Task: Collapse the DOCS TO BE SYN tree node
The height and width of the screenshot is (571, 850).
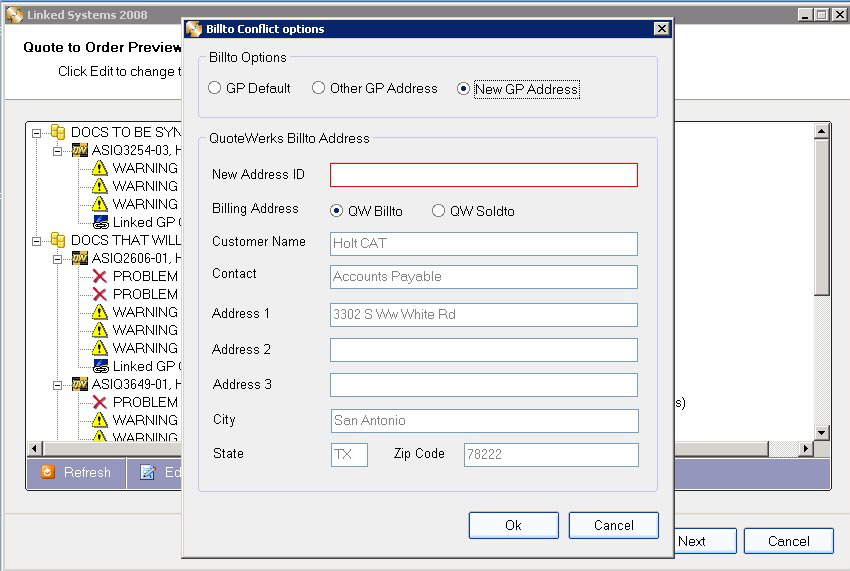Action: coord(36,133)
